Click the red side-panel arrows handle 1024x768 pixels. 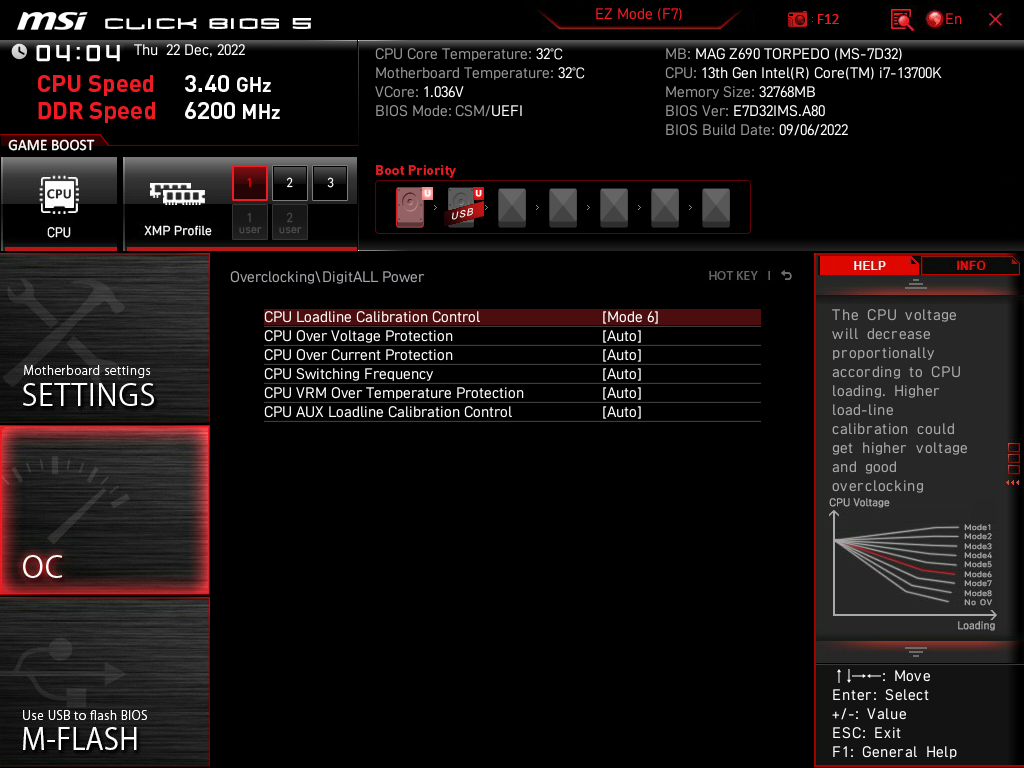pyautogui.click(x=1013, y=483)
